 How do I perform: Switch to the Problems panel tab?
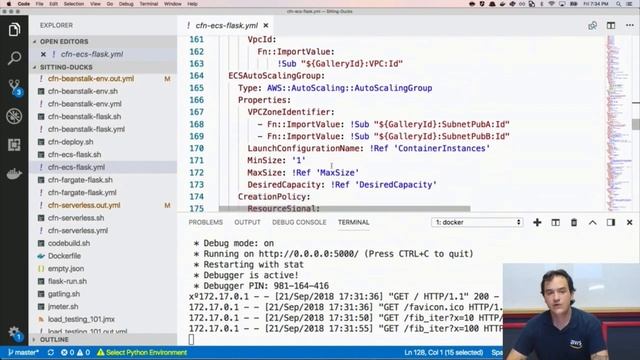[206, 222]
